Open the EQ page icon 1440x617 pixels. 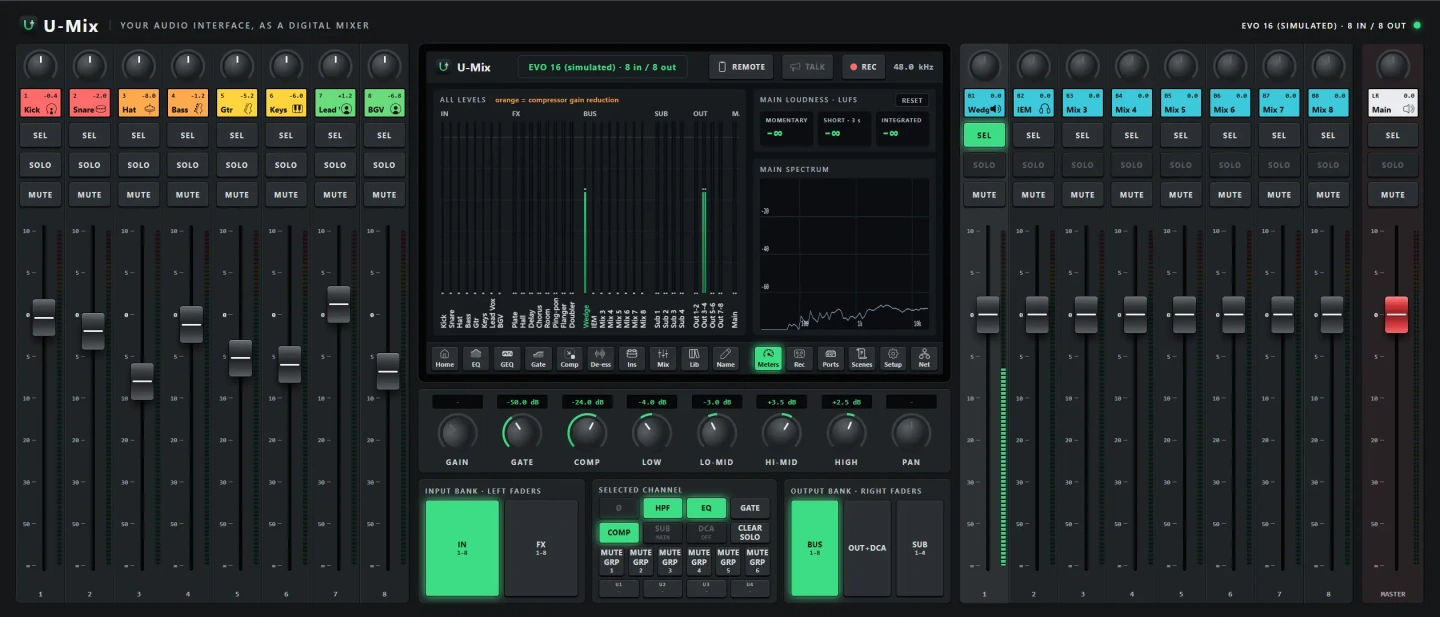(476, 358)
